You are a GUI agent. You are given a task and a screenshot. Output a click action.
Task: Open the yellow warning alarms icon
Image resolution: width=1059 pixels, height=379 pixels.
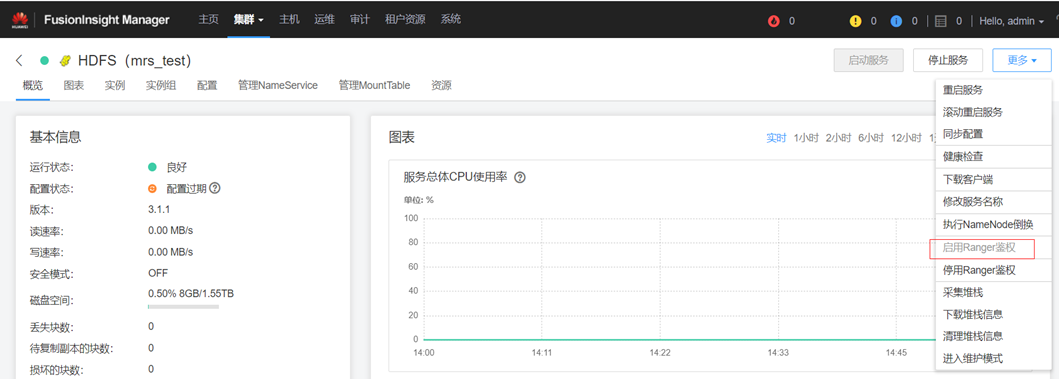(x=856, y=21)
